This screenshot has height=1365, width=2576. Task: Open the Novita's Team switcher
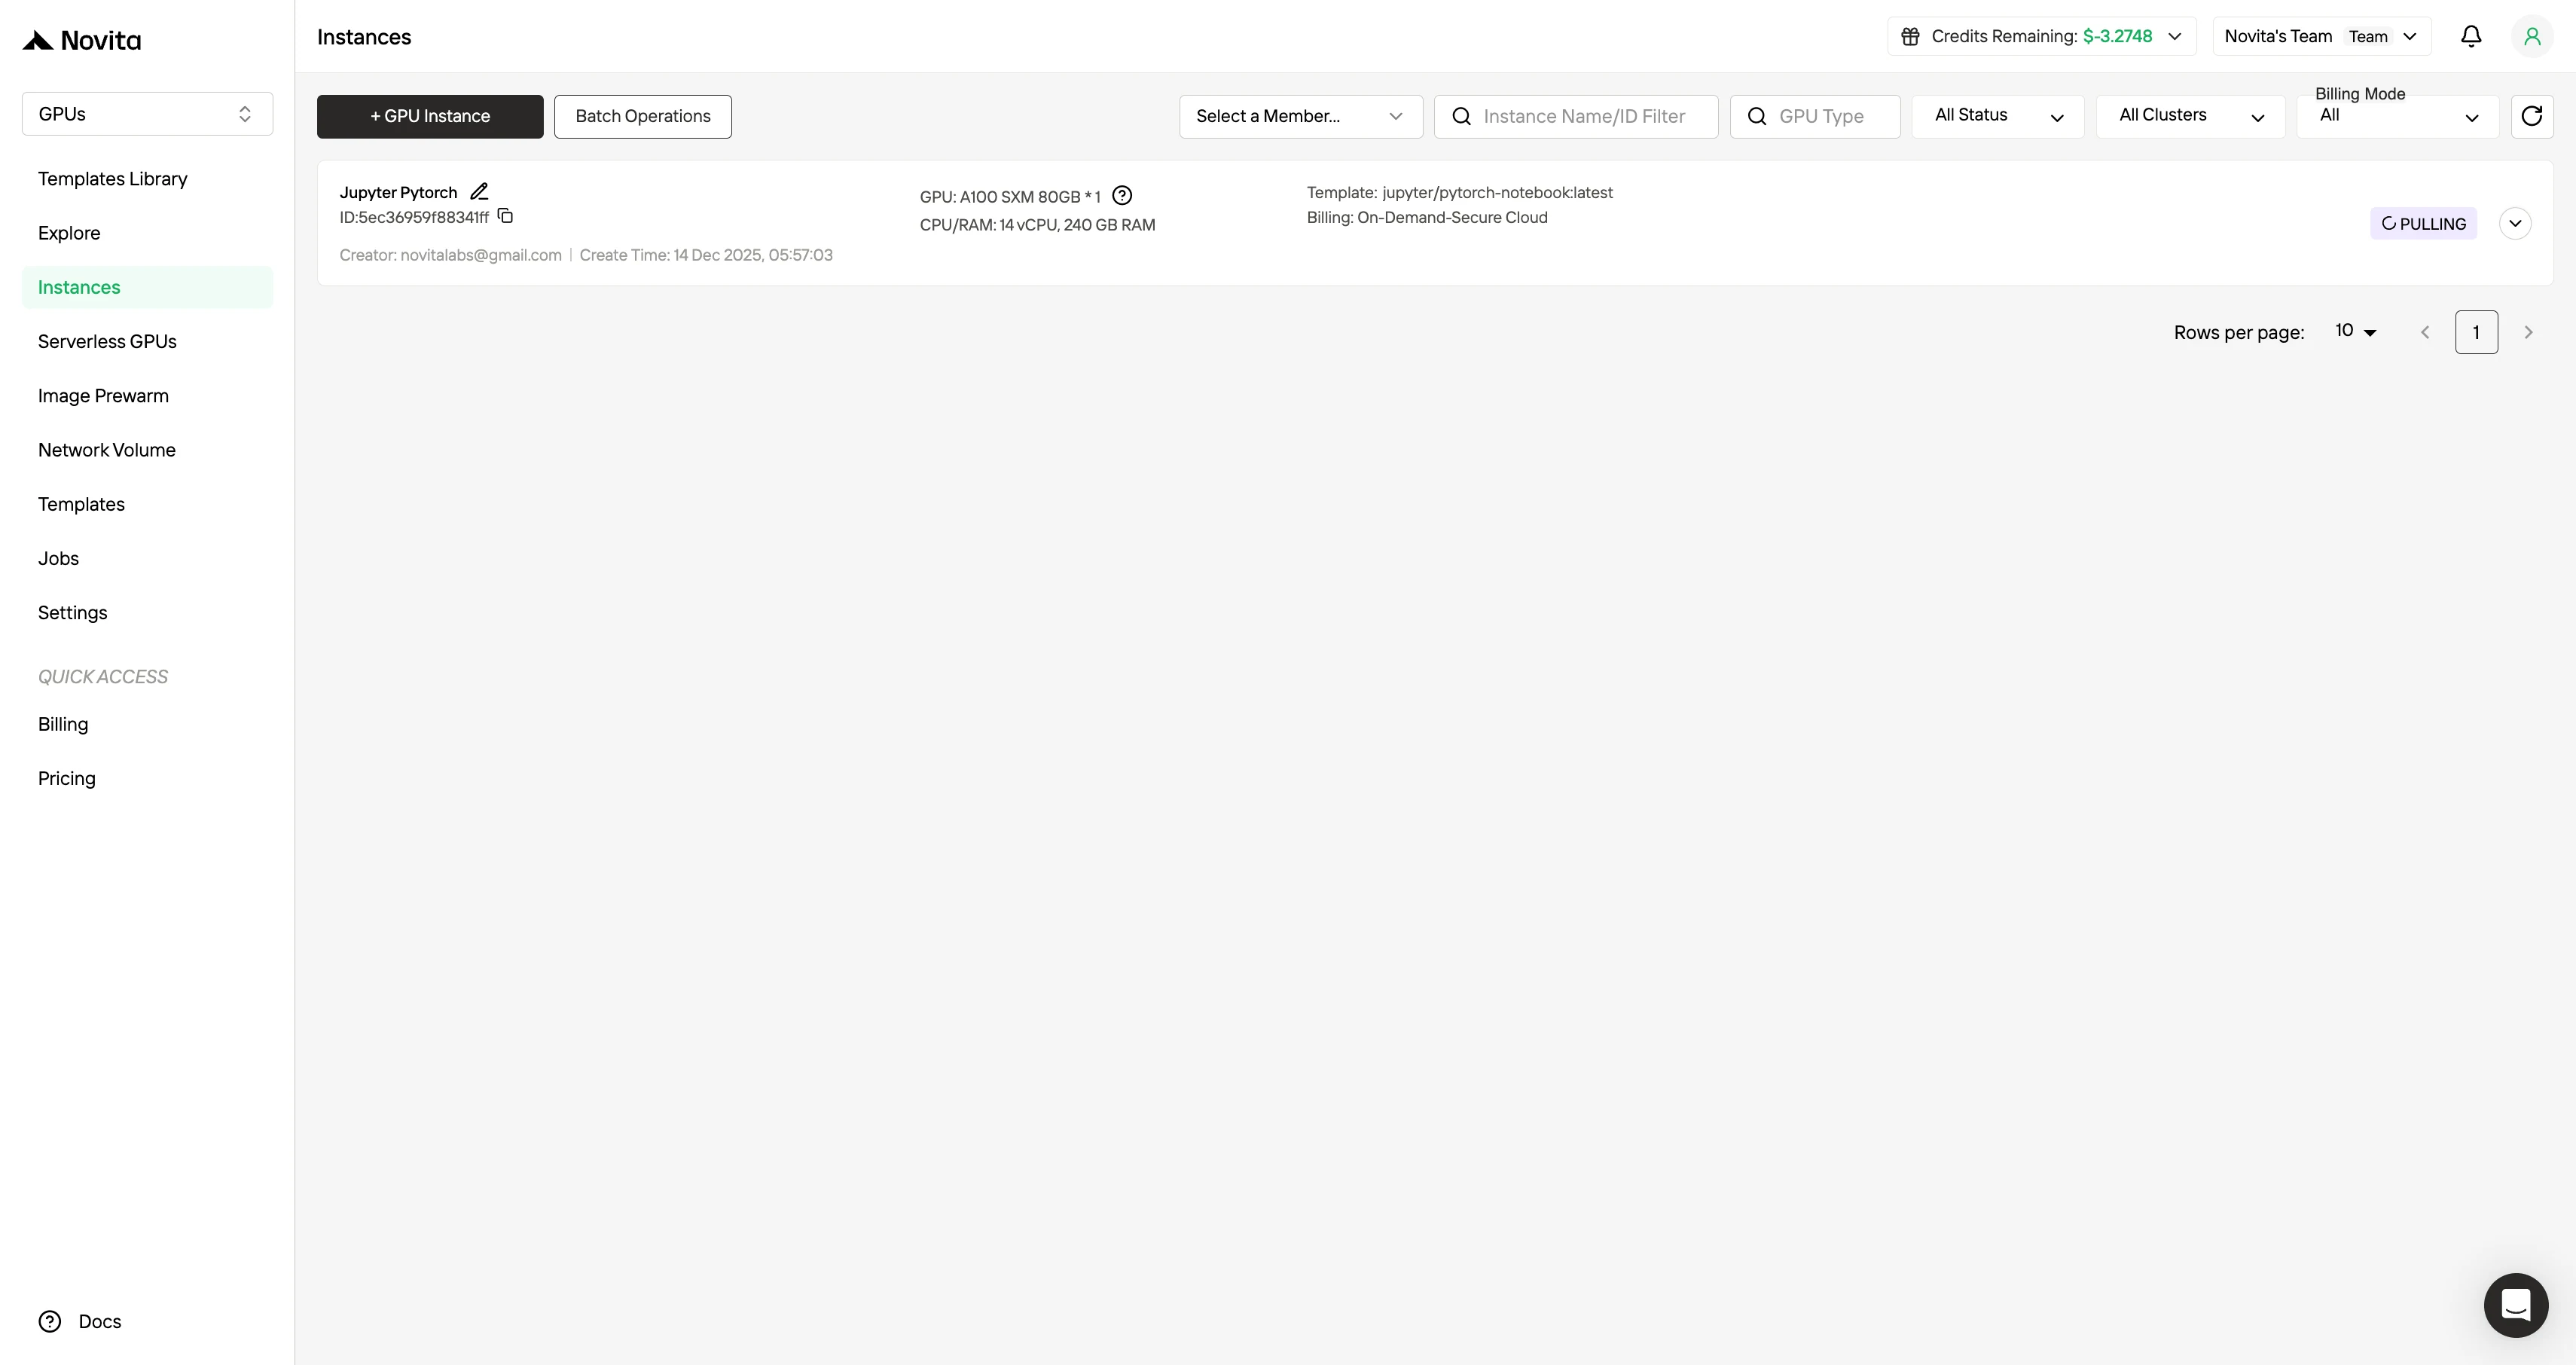point(2321,36)
